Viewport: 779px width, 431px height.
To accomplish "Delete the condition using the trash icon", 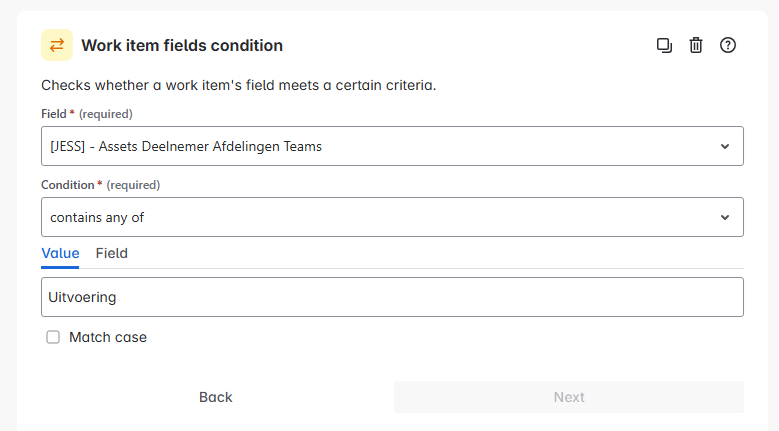I will 696,45.
